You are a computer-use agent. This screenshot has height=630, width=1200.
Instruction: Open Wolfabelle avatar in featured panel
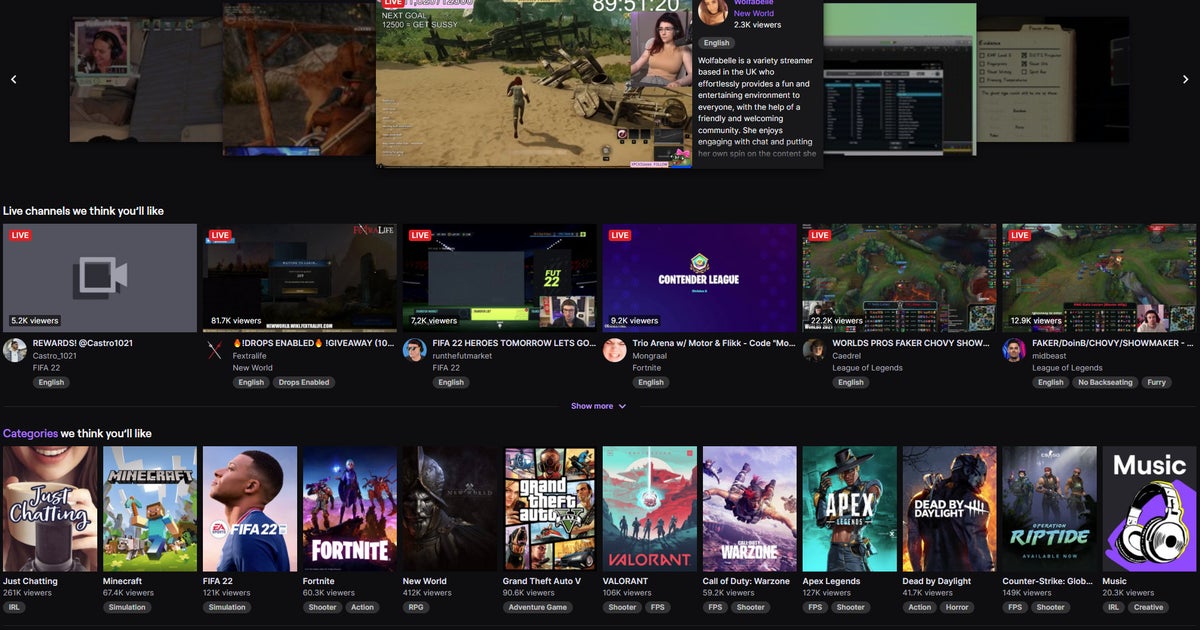[x=713, y=12]
